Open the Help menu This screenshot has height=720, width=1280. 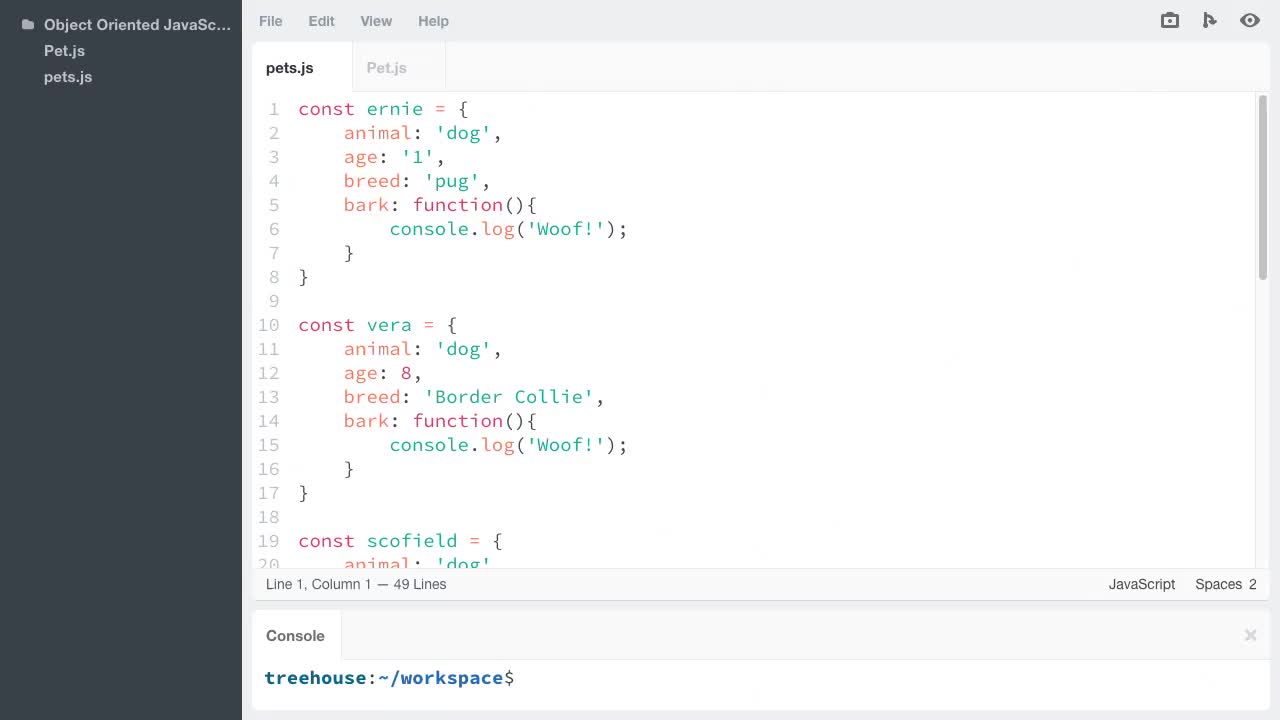[x=433, y=20]
